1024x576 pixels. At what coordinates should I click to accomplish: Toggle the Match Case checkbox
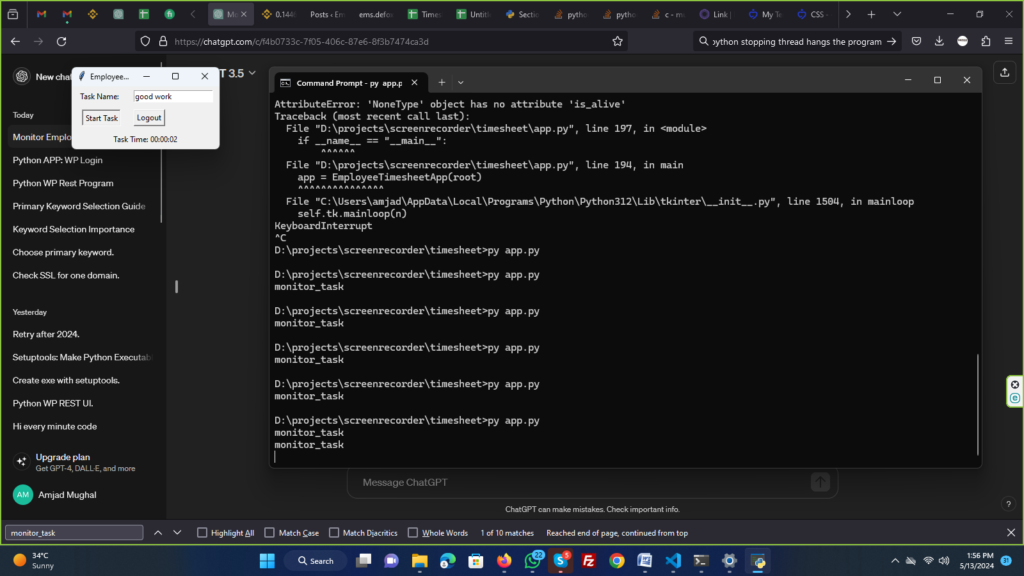click(269, 533)
